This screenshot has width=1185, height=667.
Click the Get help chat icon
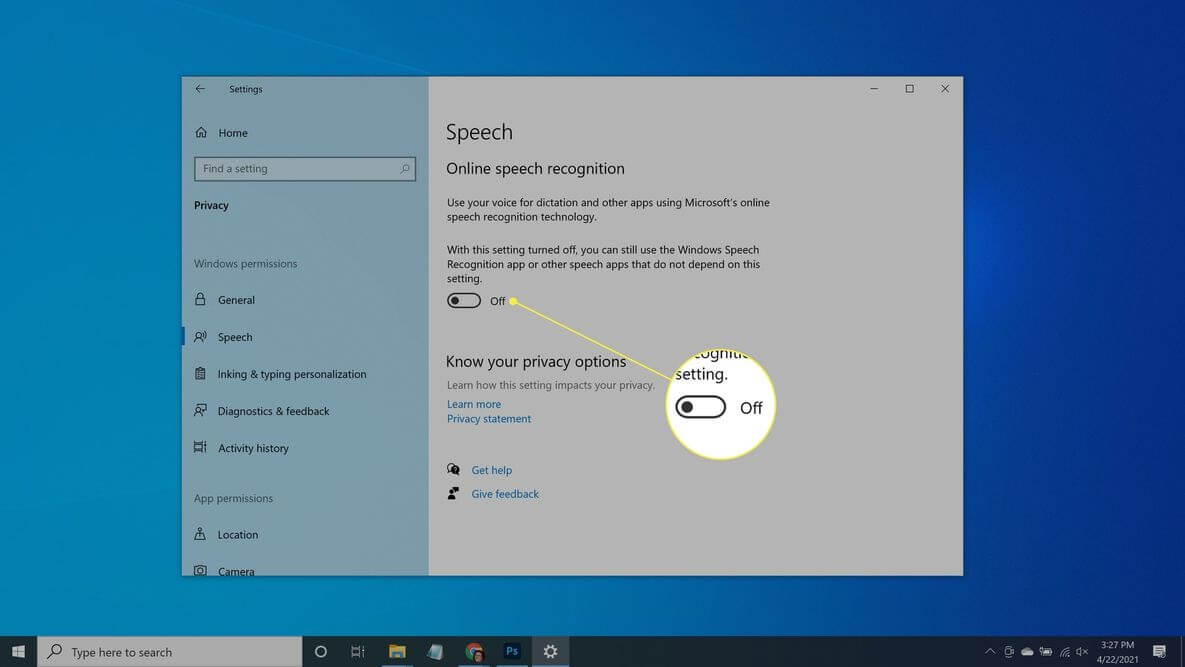(453, 469)
